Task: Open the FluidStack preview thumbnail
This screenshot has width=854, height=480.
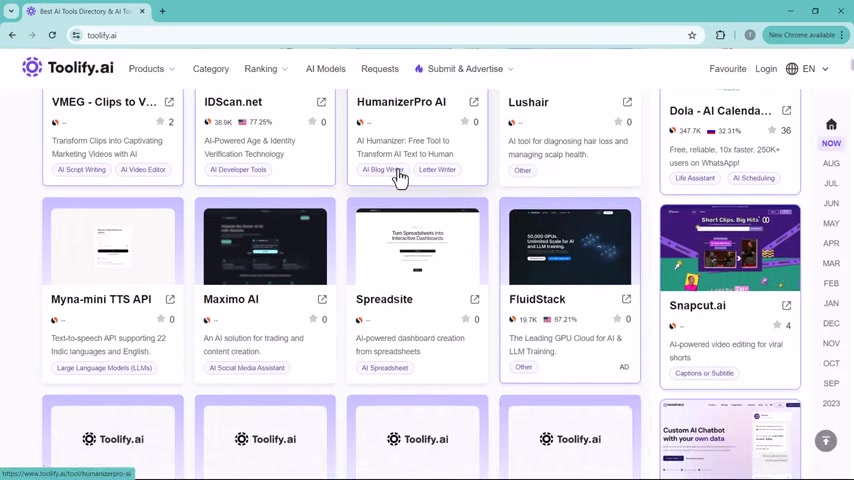Action: [570, 246]
